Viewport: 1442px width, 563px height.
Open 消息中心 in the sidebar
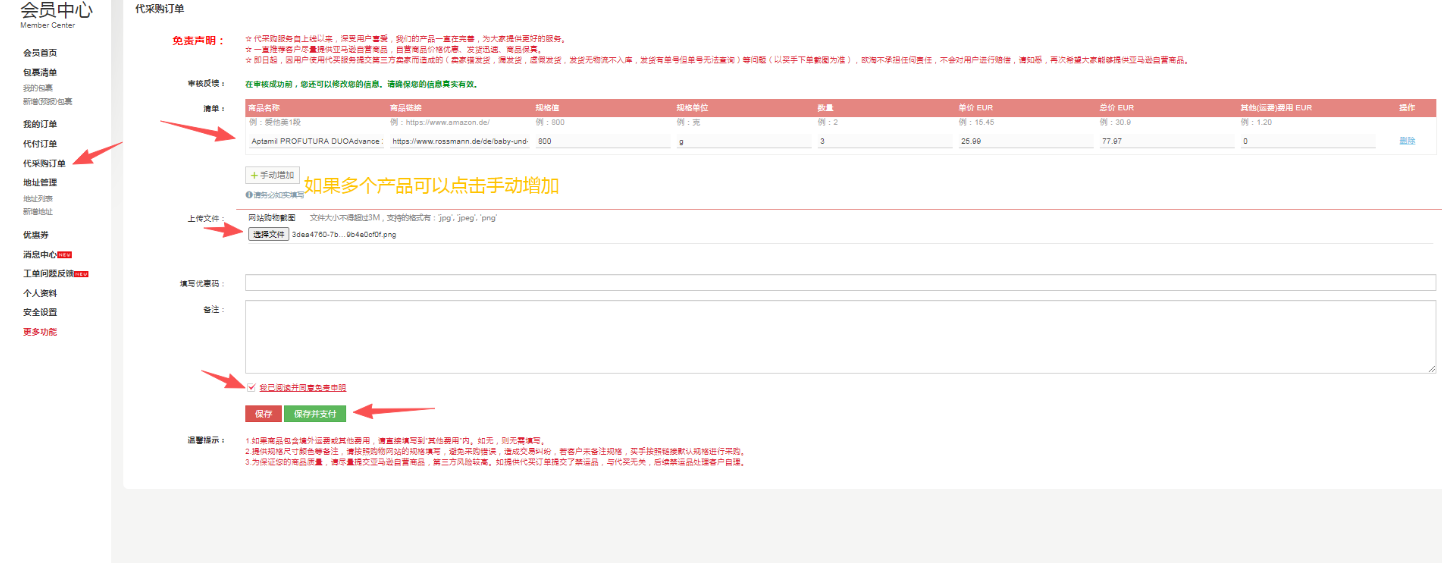click(x=40, y=254)
